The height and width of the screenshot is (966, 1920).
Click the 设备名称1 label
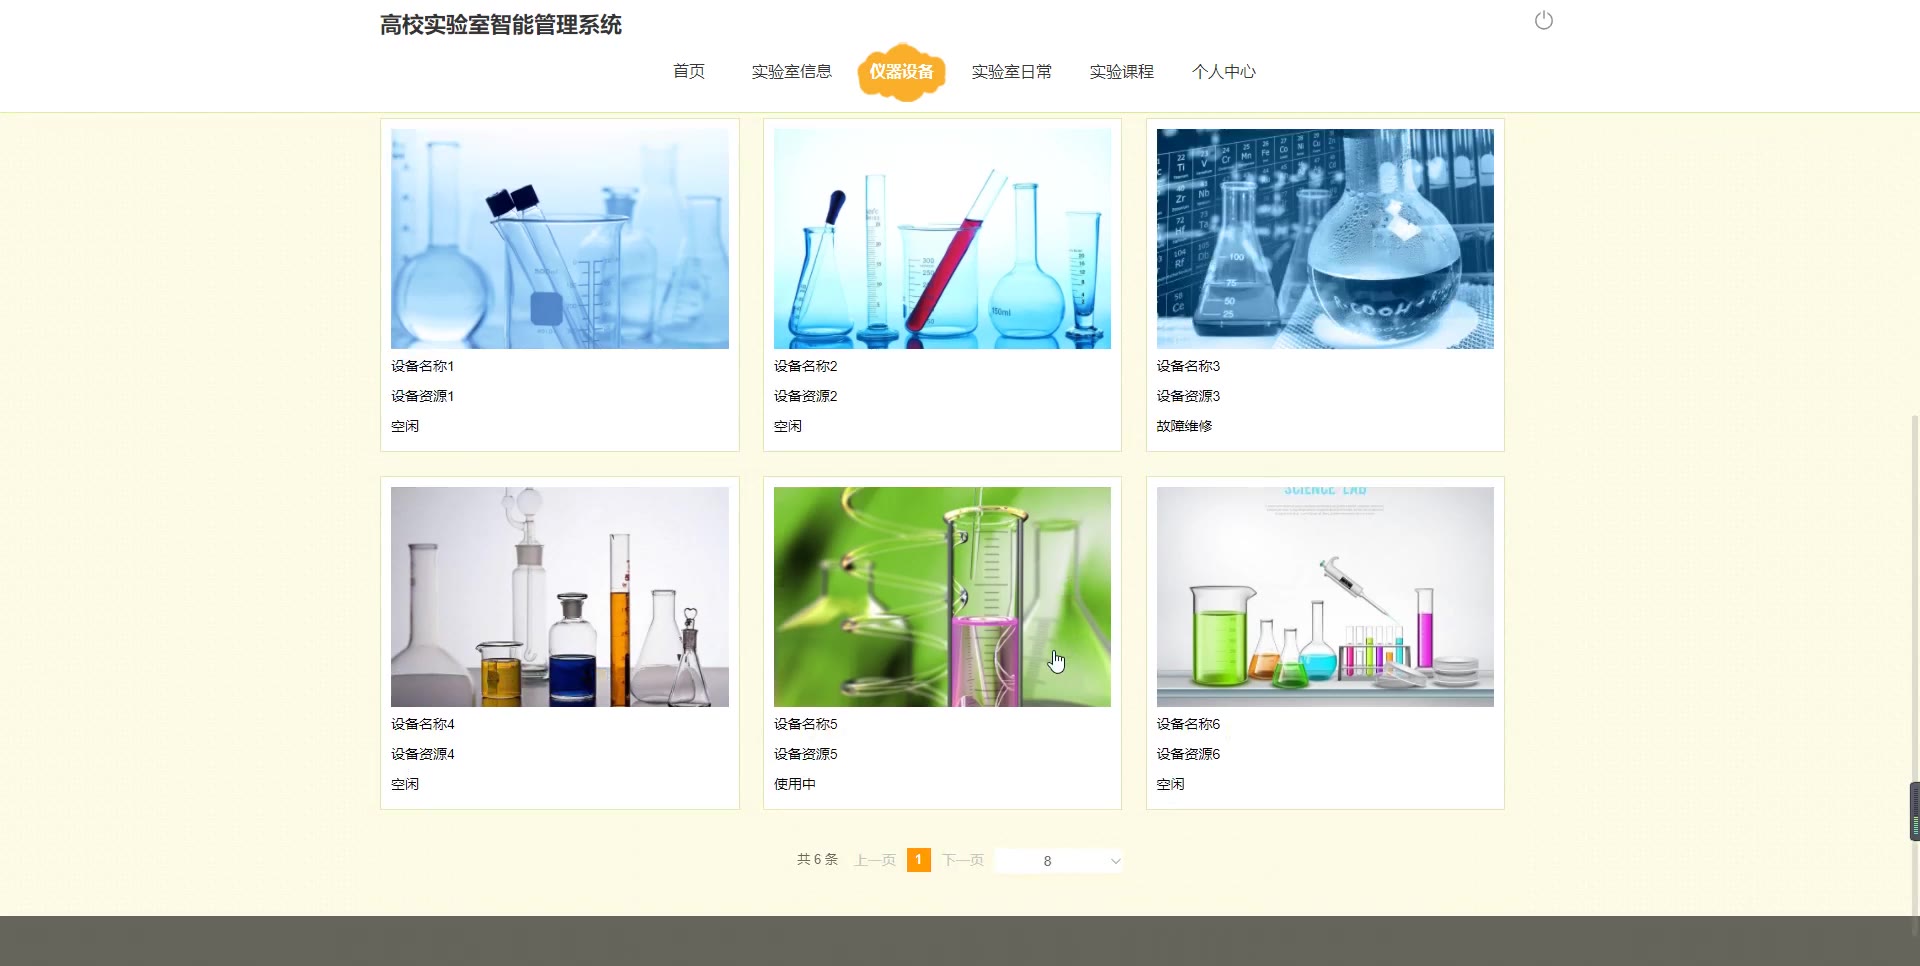pos(423,366)
